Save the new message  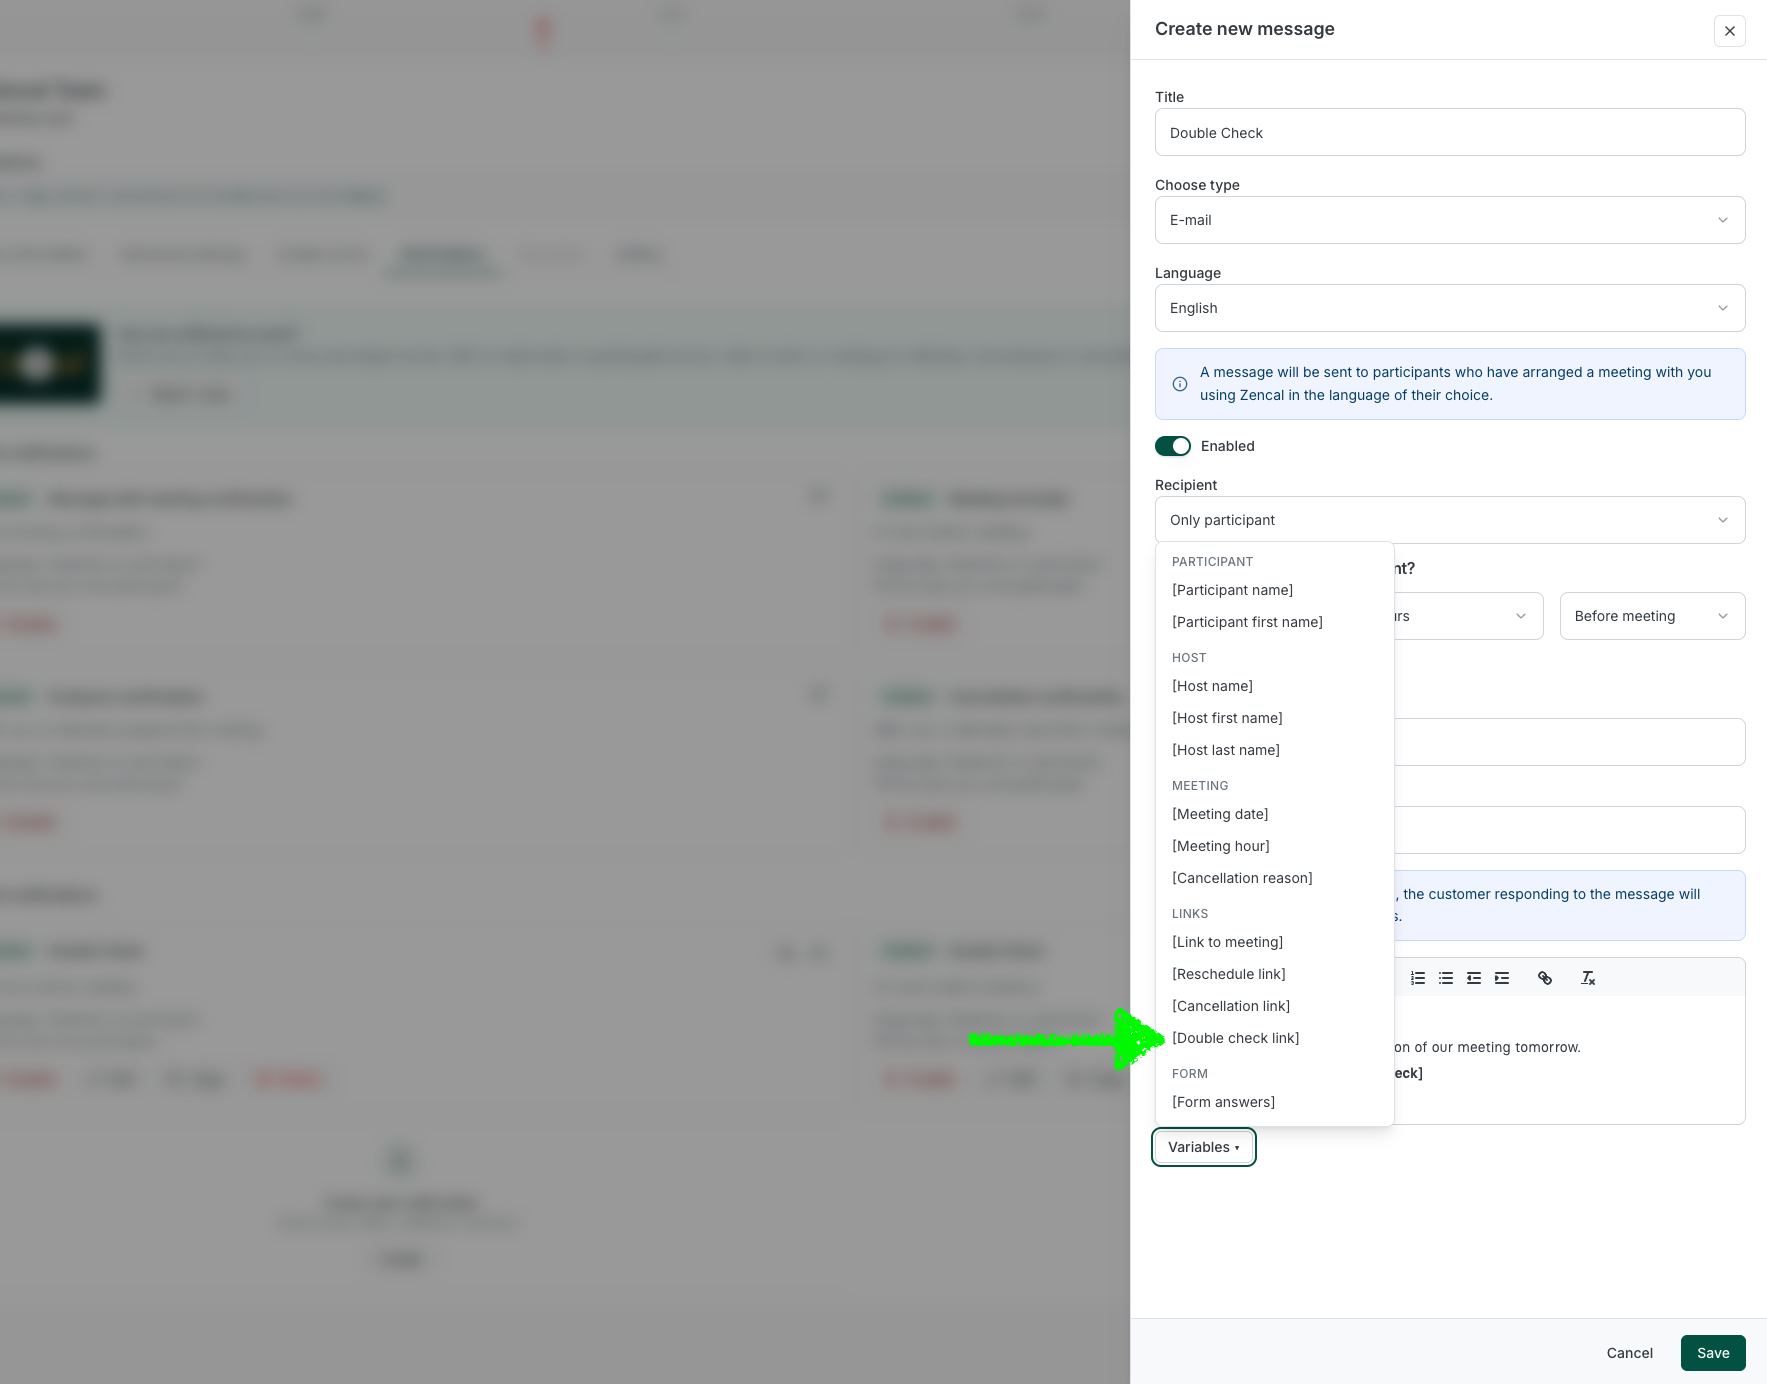click(1712, 1352)
